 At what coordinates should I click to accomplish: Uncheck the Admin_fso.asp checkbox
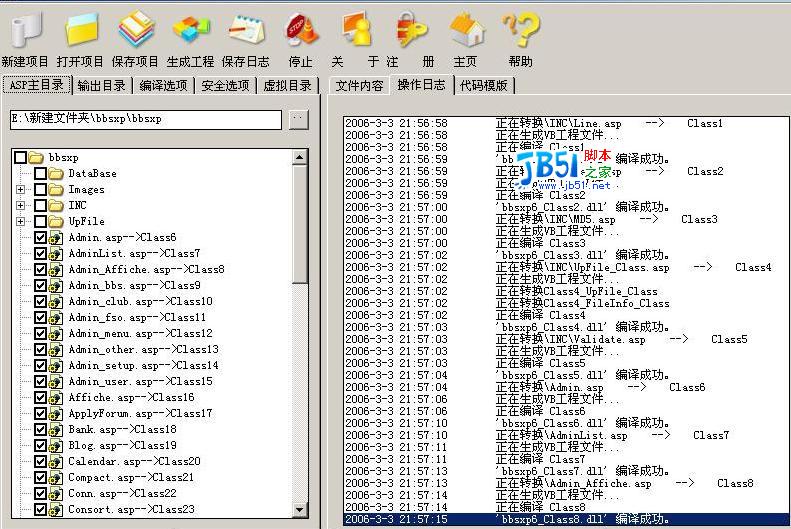(x=40, y=318)
